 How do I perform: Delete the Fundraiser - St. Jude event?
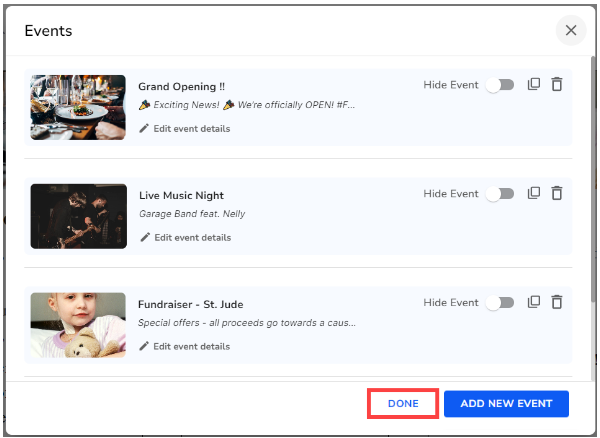click(x=557, y=302)
